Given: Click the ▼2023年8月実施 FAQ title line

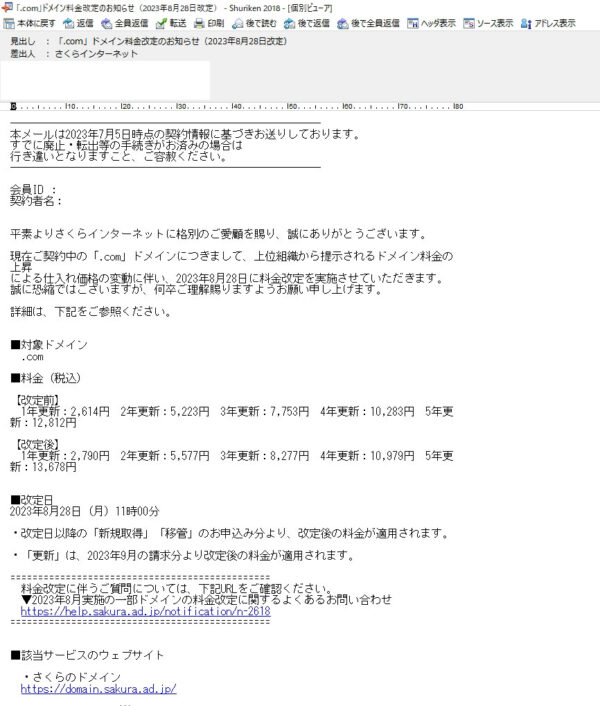Looking at the screenshot, I should [206, 600].
